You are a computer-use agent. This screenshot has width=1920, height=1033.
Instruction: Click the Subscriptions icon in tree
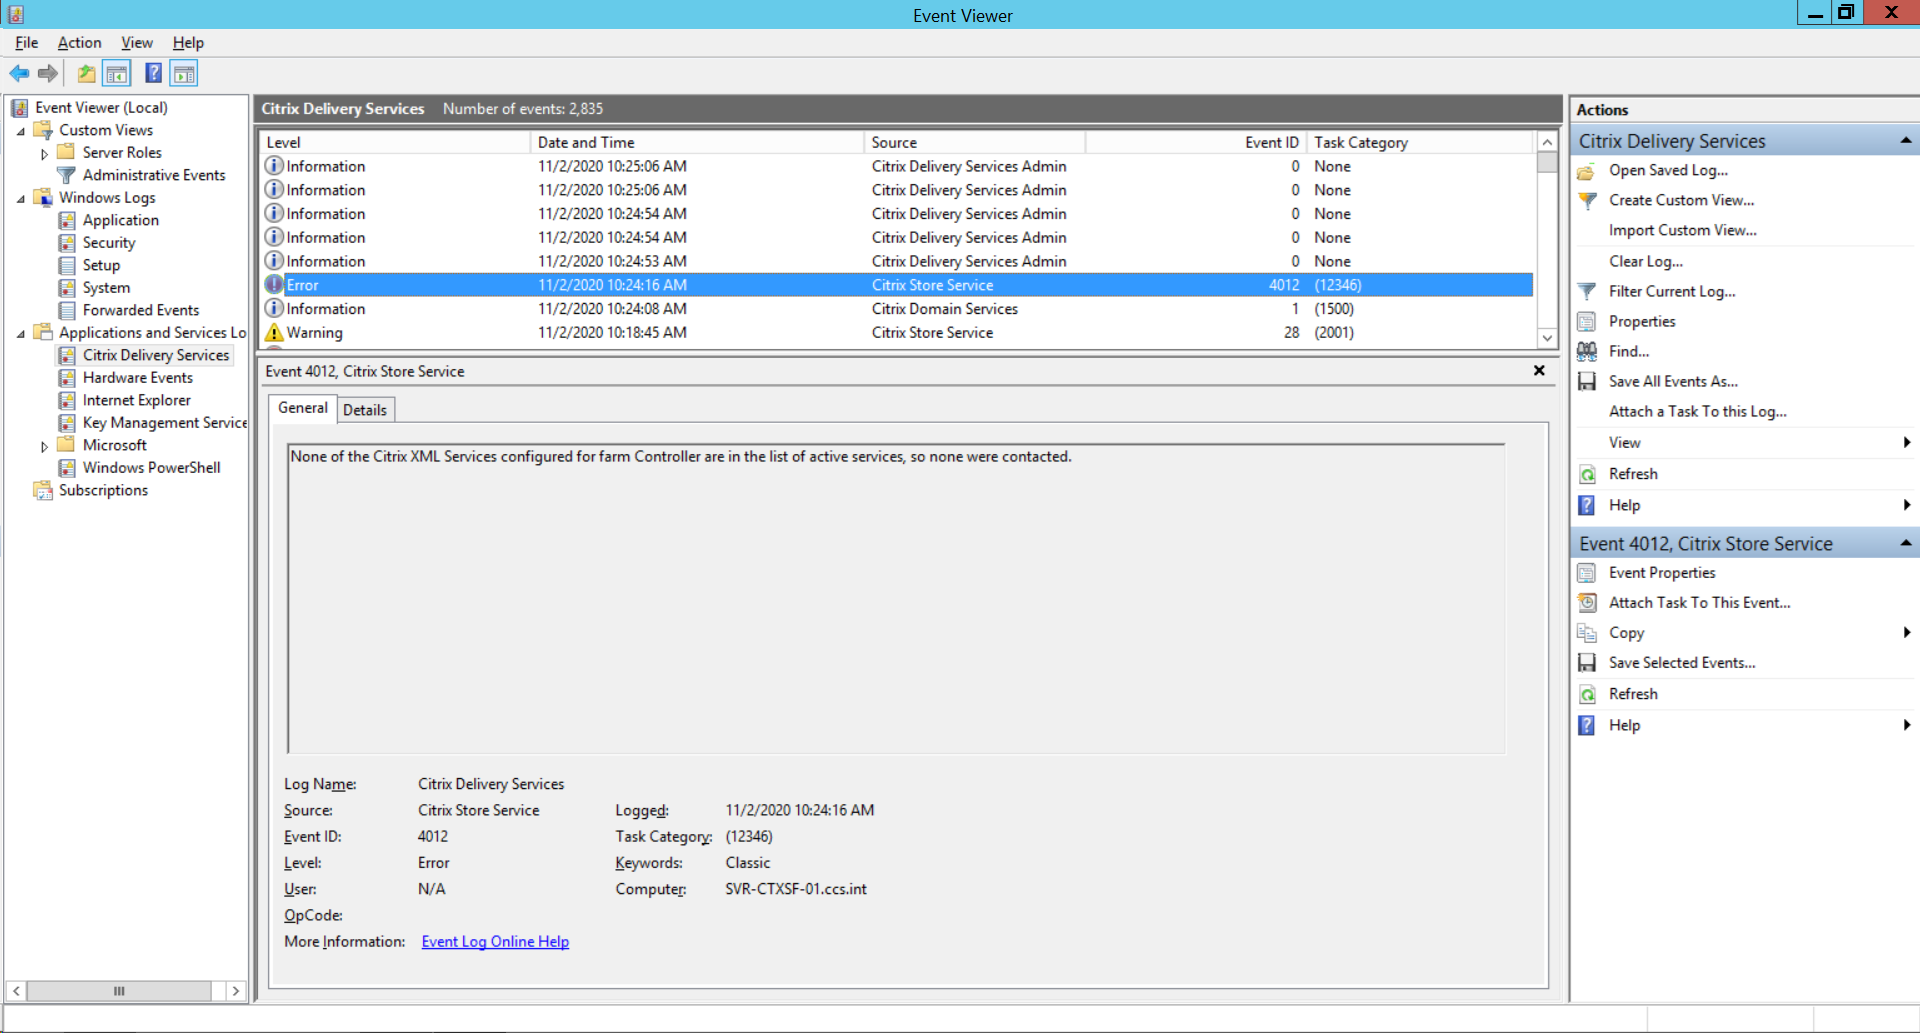pos(43,490)
